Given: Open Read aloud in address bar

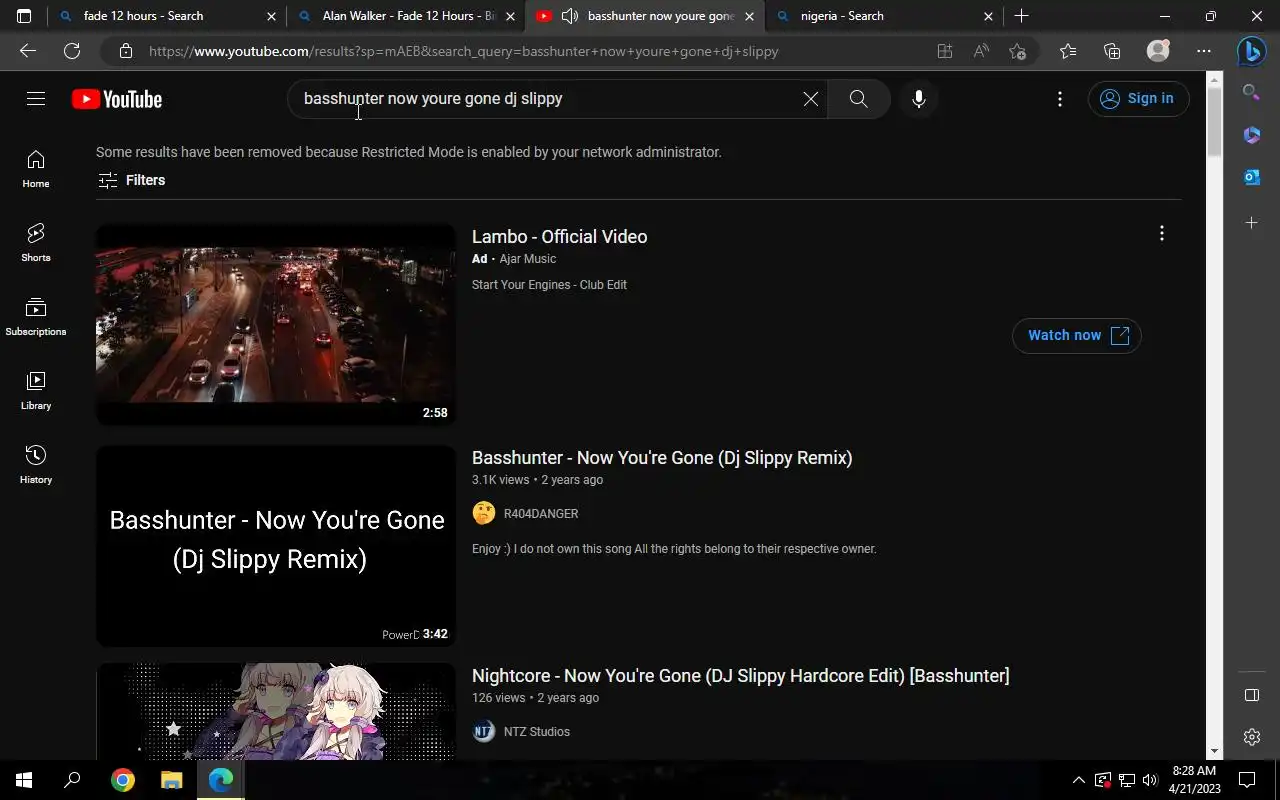Looking at the screenshot, I should 981,51.
